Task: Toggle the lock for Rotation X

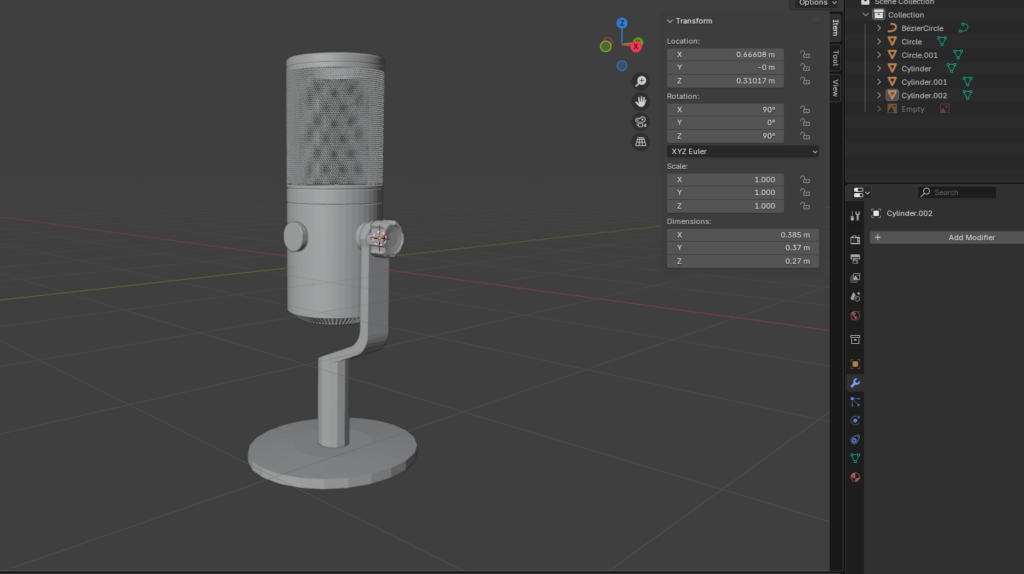Action: coord(805,110)
